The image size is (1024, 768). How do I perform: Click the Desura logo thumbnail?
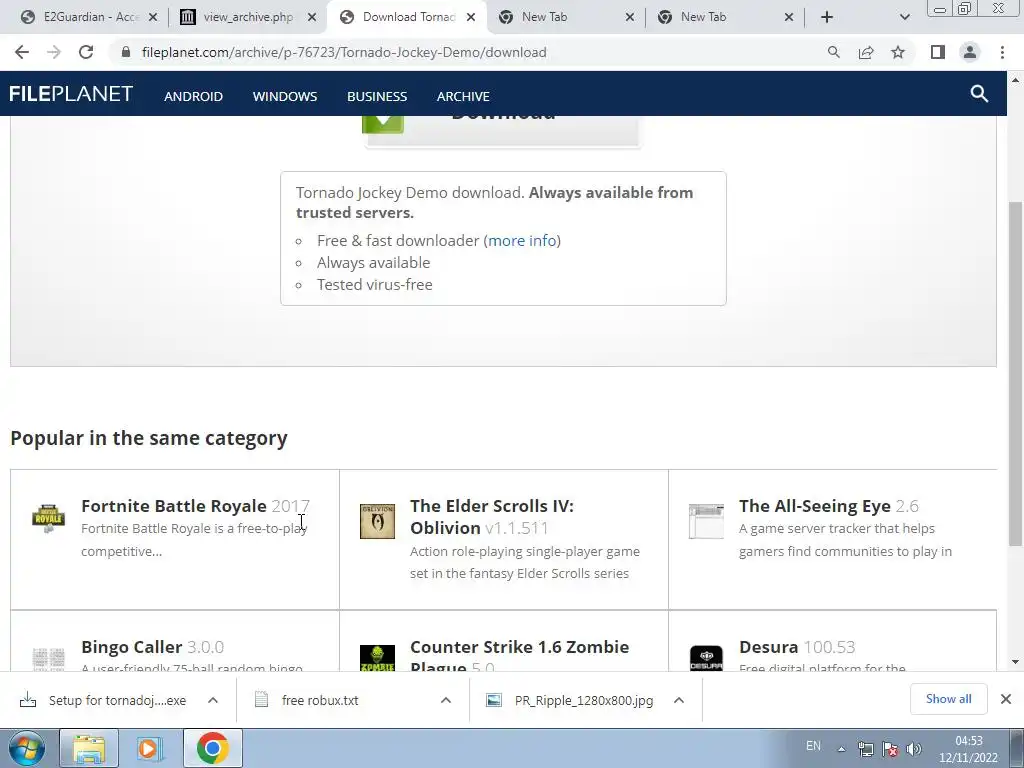pyautogui.click(x=706, y=658)
